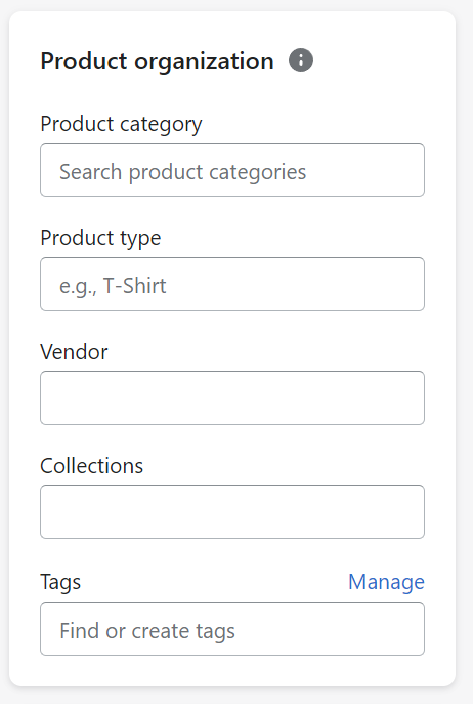Click the Product organization heading
The height and width of the screenshot is (704, 473).
click(157, 62)
